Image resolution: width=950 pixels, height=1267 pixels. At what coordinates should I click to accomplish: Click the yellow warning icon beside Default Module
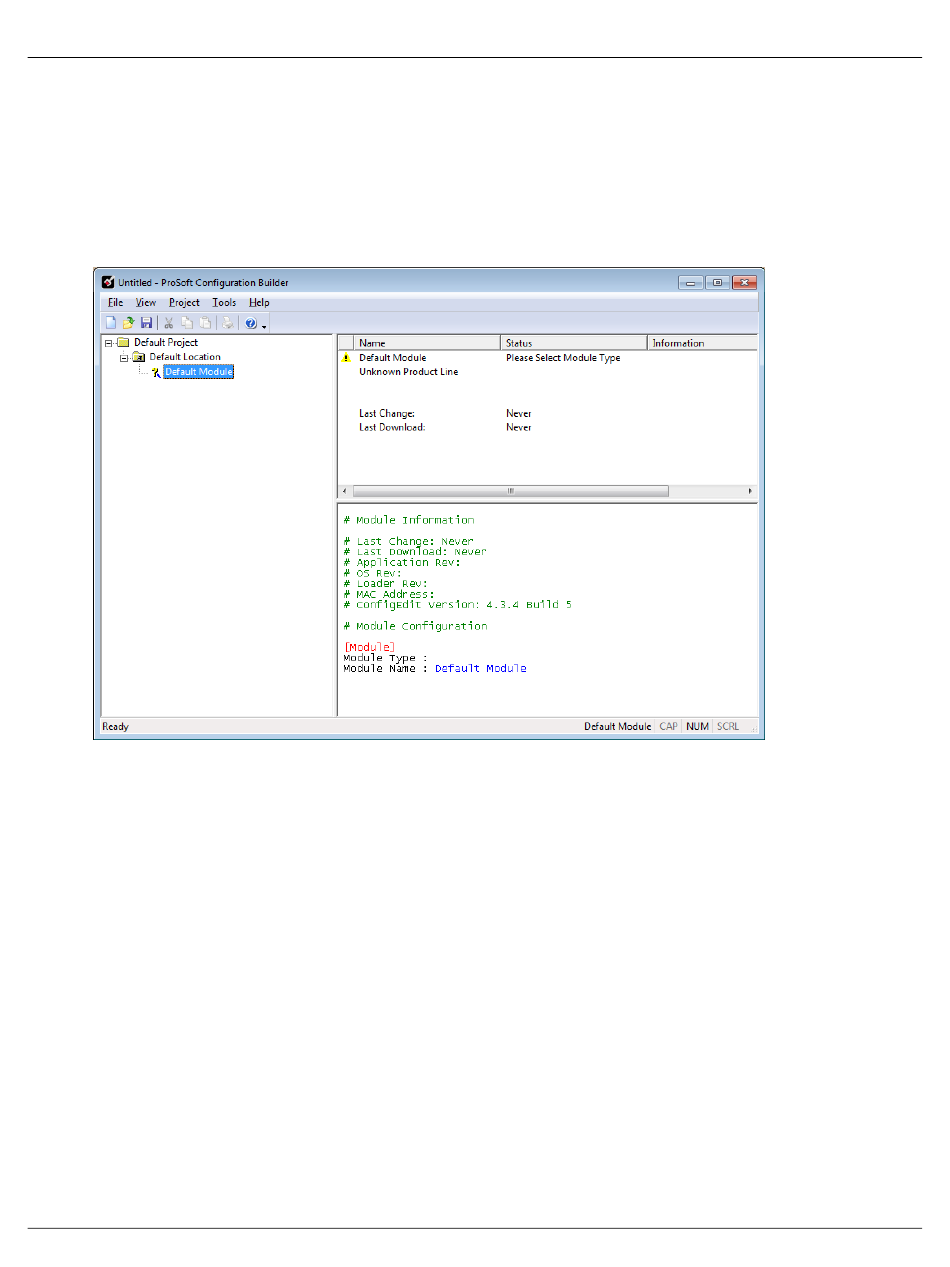[x=347, y=357]
